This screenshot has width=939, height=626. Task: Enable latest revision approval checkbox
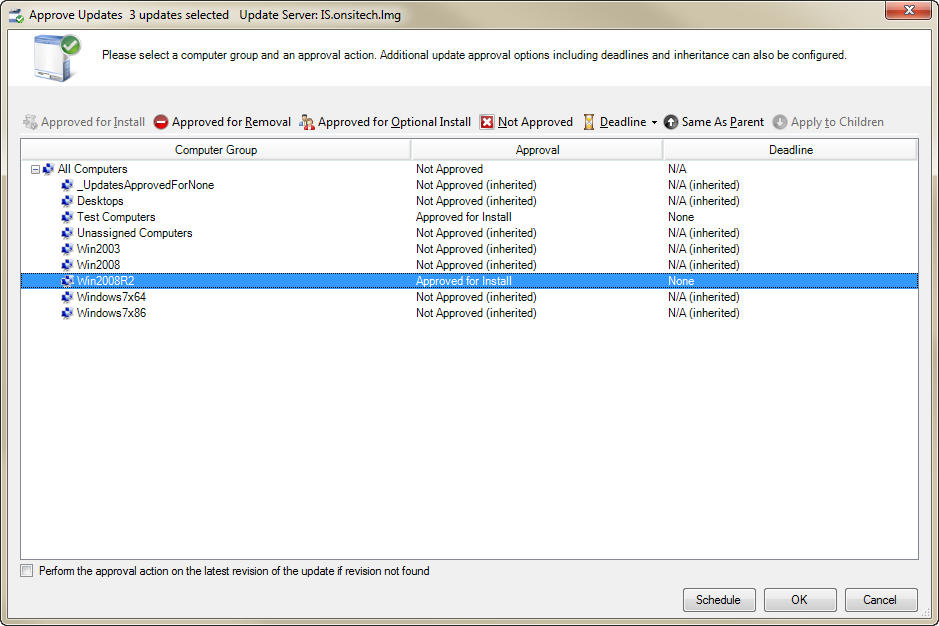[27, 571]
